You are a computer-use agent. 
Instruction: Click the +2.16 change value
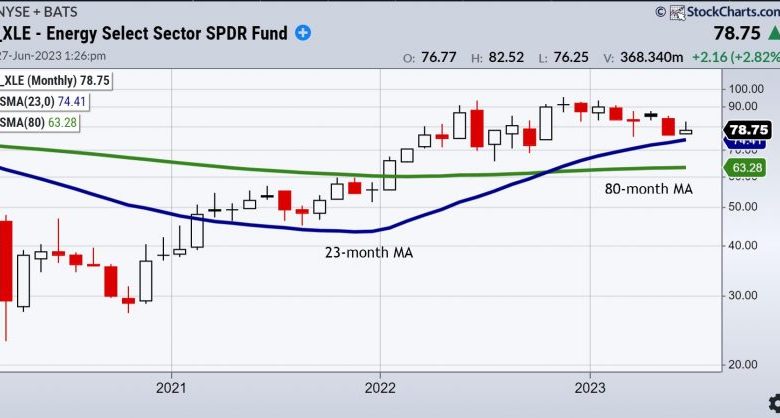[708, 57]
